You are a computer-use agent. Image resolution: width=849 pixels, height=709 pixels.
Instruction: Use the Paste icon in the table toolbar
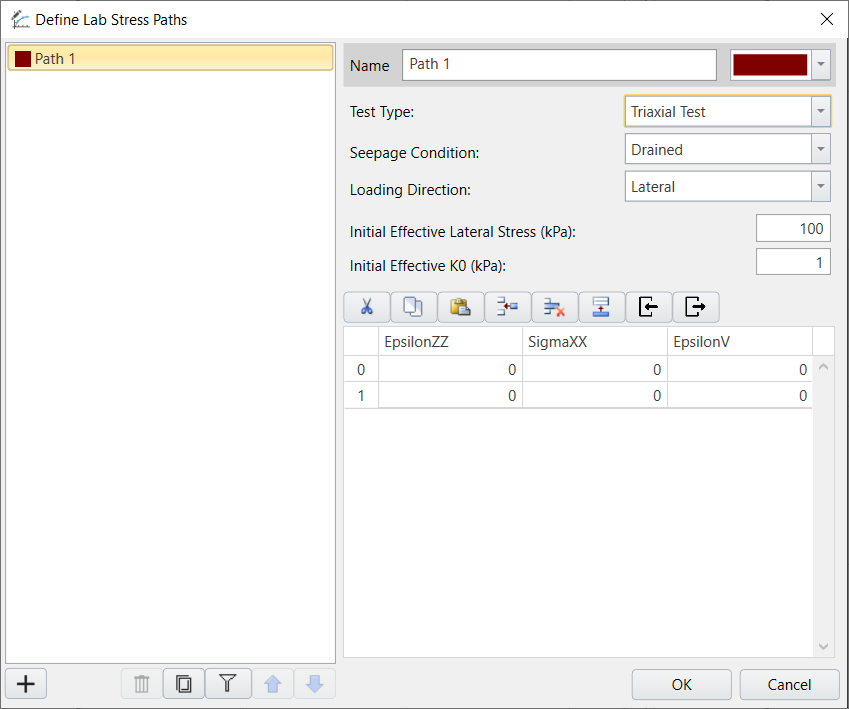click(460, 307)
